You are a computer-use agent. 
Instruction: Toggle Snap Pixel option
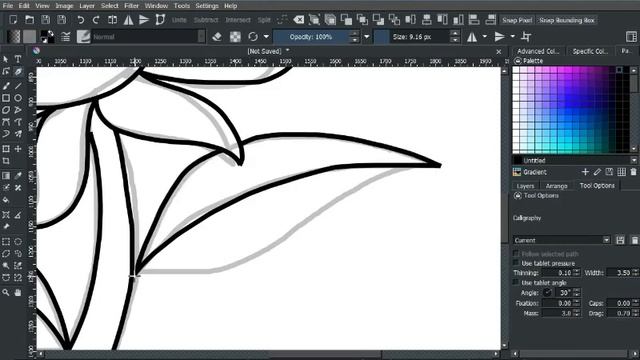click(517, 20)
